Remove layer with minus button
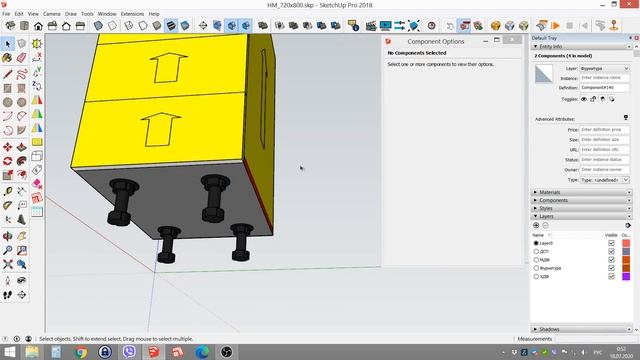Image resolution: width=640 pixels, height=360 pixels. click(545, 225)
